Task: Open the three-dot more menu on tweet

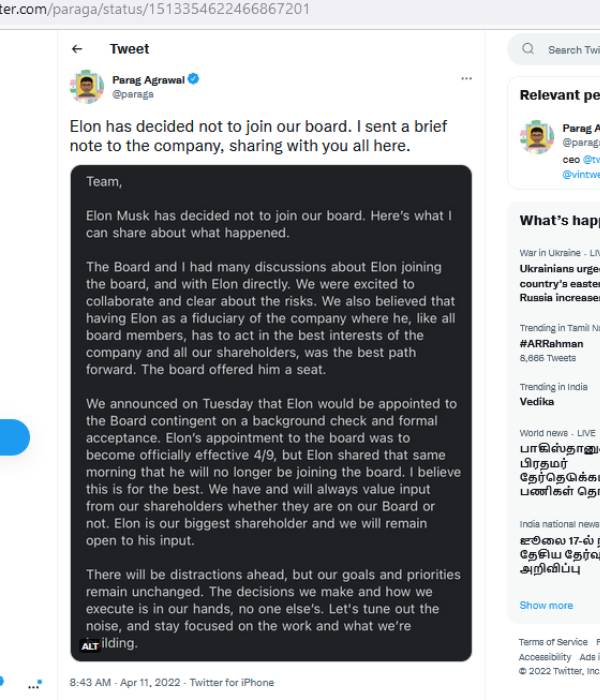Action: 466,79
